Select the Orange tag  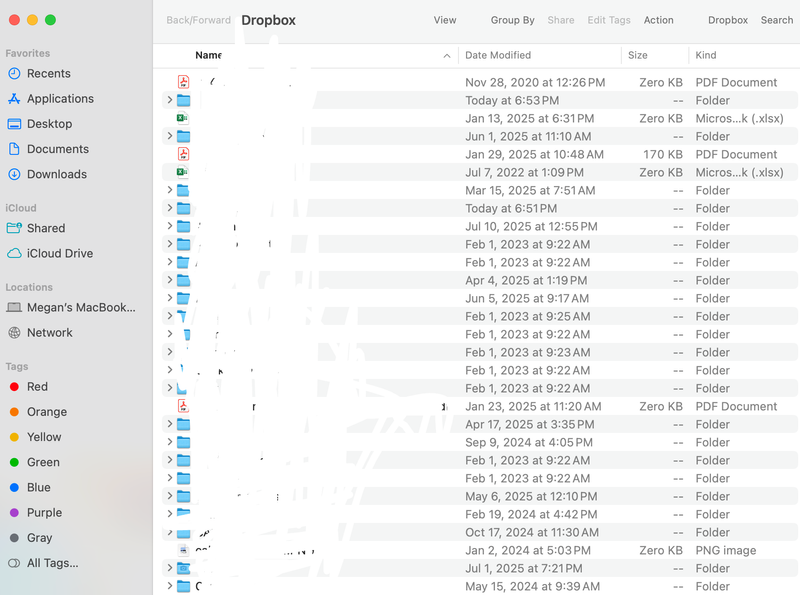pos(38,412)
